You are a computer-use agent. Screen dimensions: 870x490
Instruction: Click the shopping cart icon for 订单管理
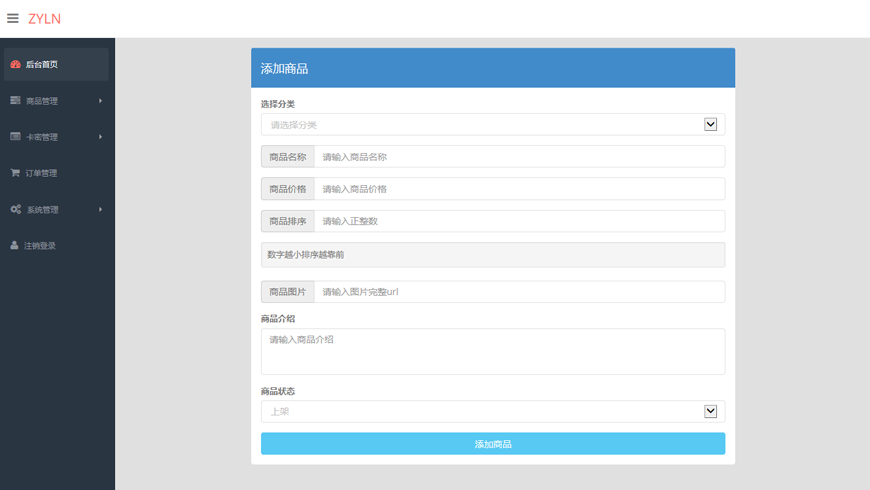coord(15,173)
